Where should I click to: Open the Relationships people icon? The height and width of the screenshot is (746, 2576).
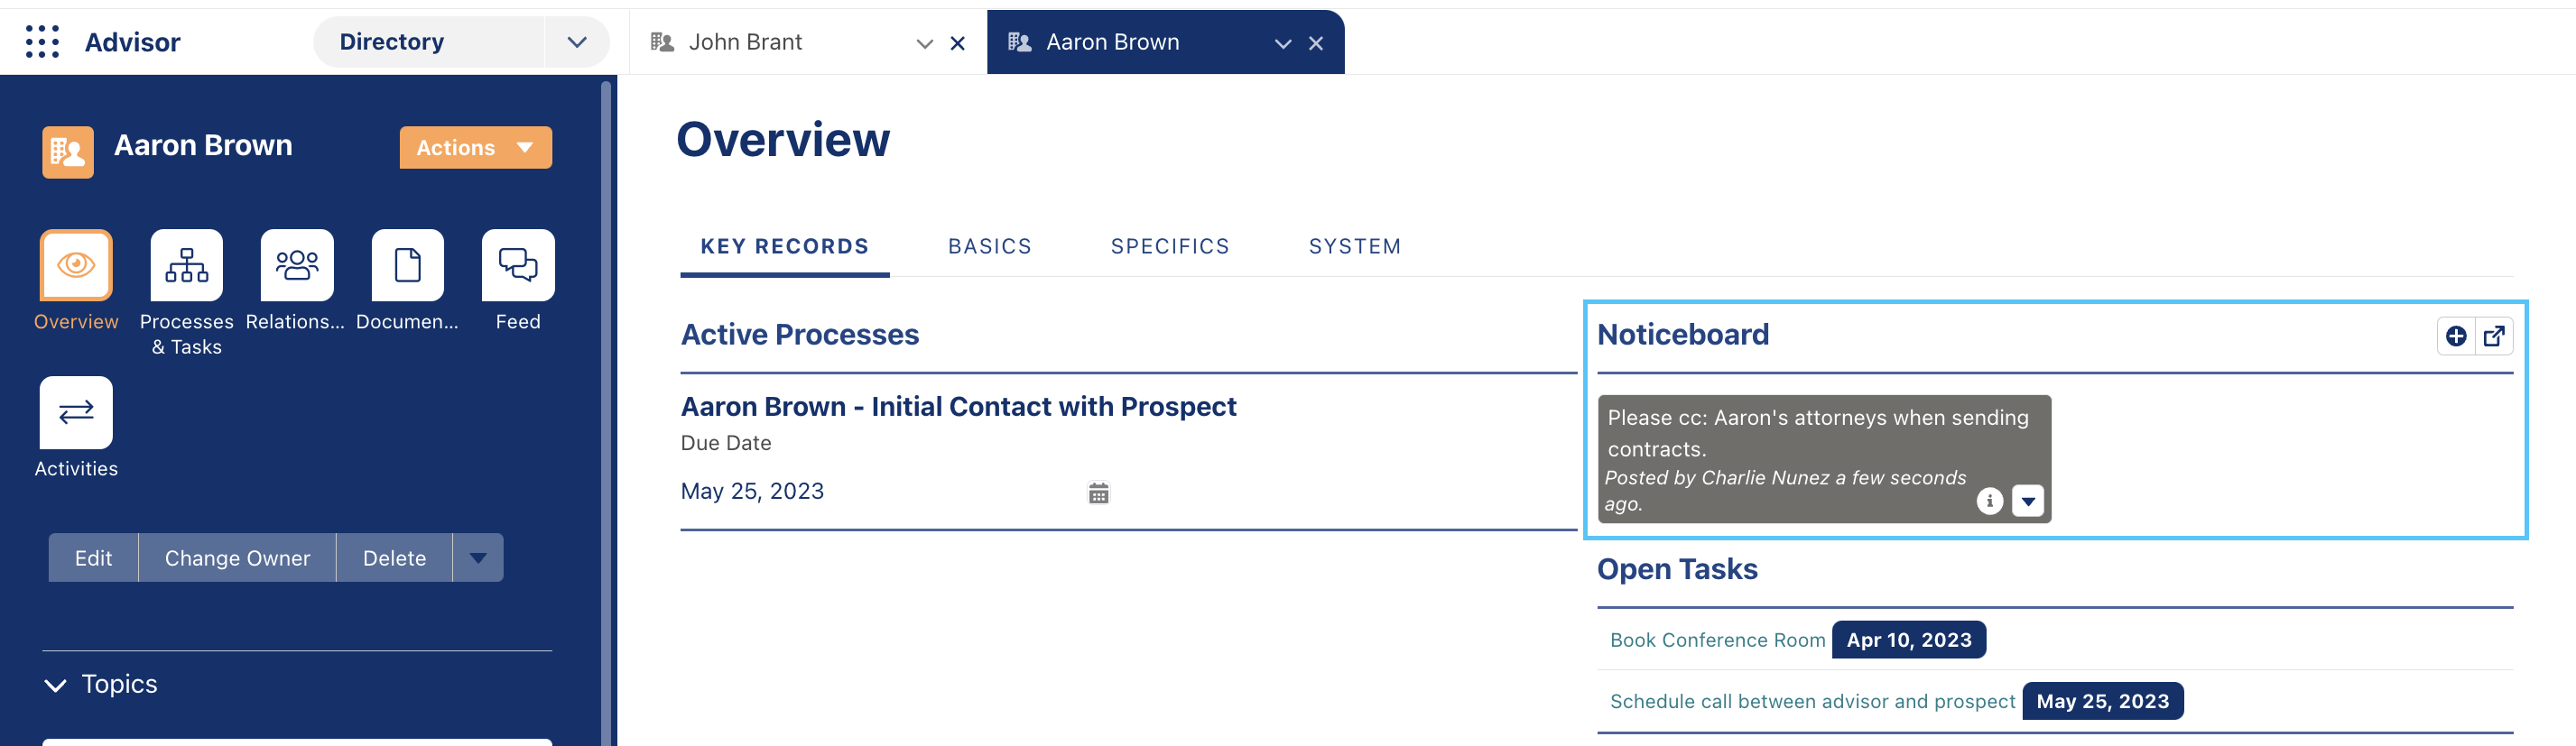tap(297, 265)
